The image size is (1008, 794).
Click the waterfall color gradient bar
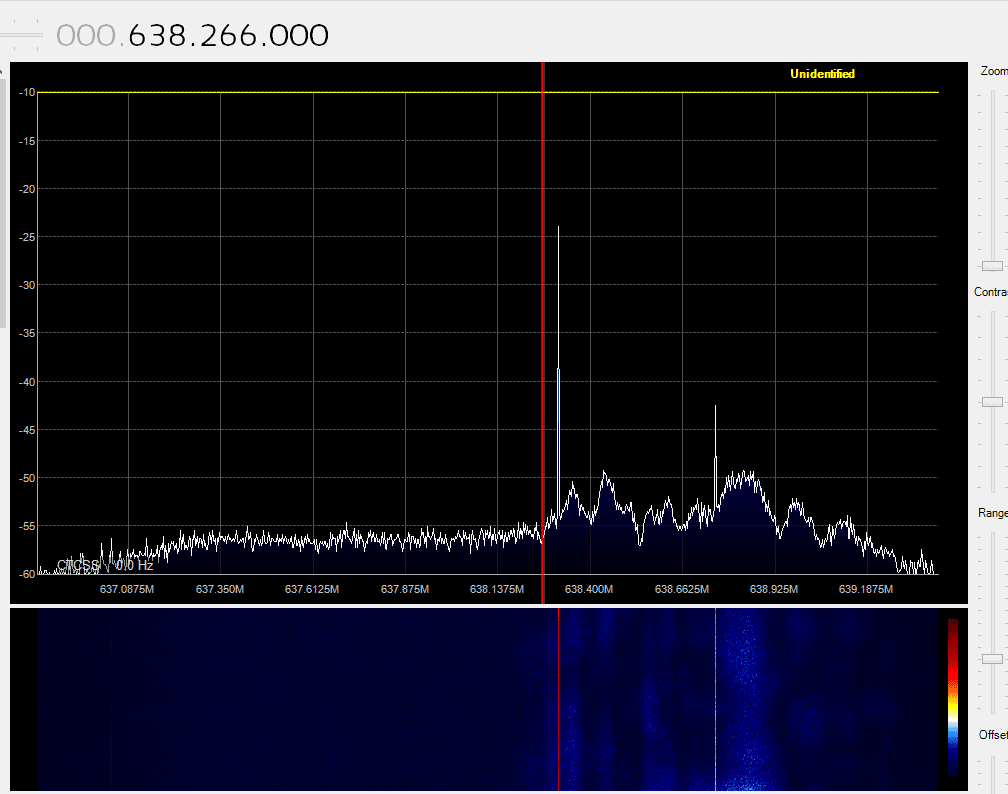click(952, 695)
